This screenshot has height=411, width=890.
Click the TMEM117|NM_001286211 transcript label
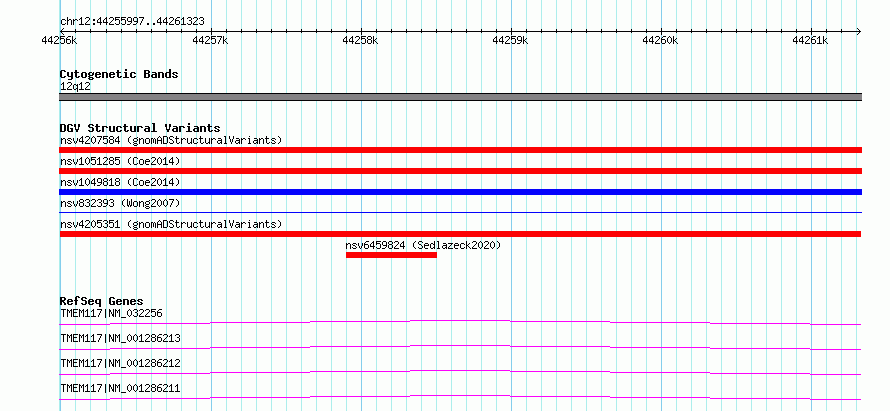tap(120, 388)
